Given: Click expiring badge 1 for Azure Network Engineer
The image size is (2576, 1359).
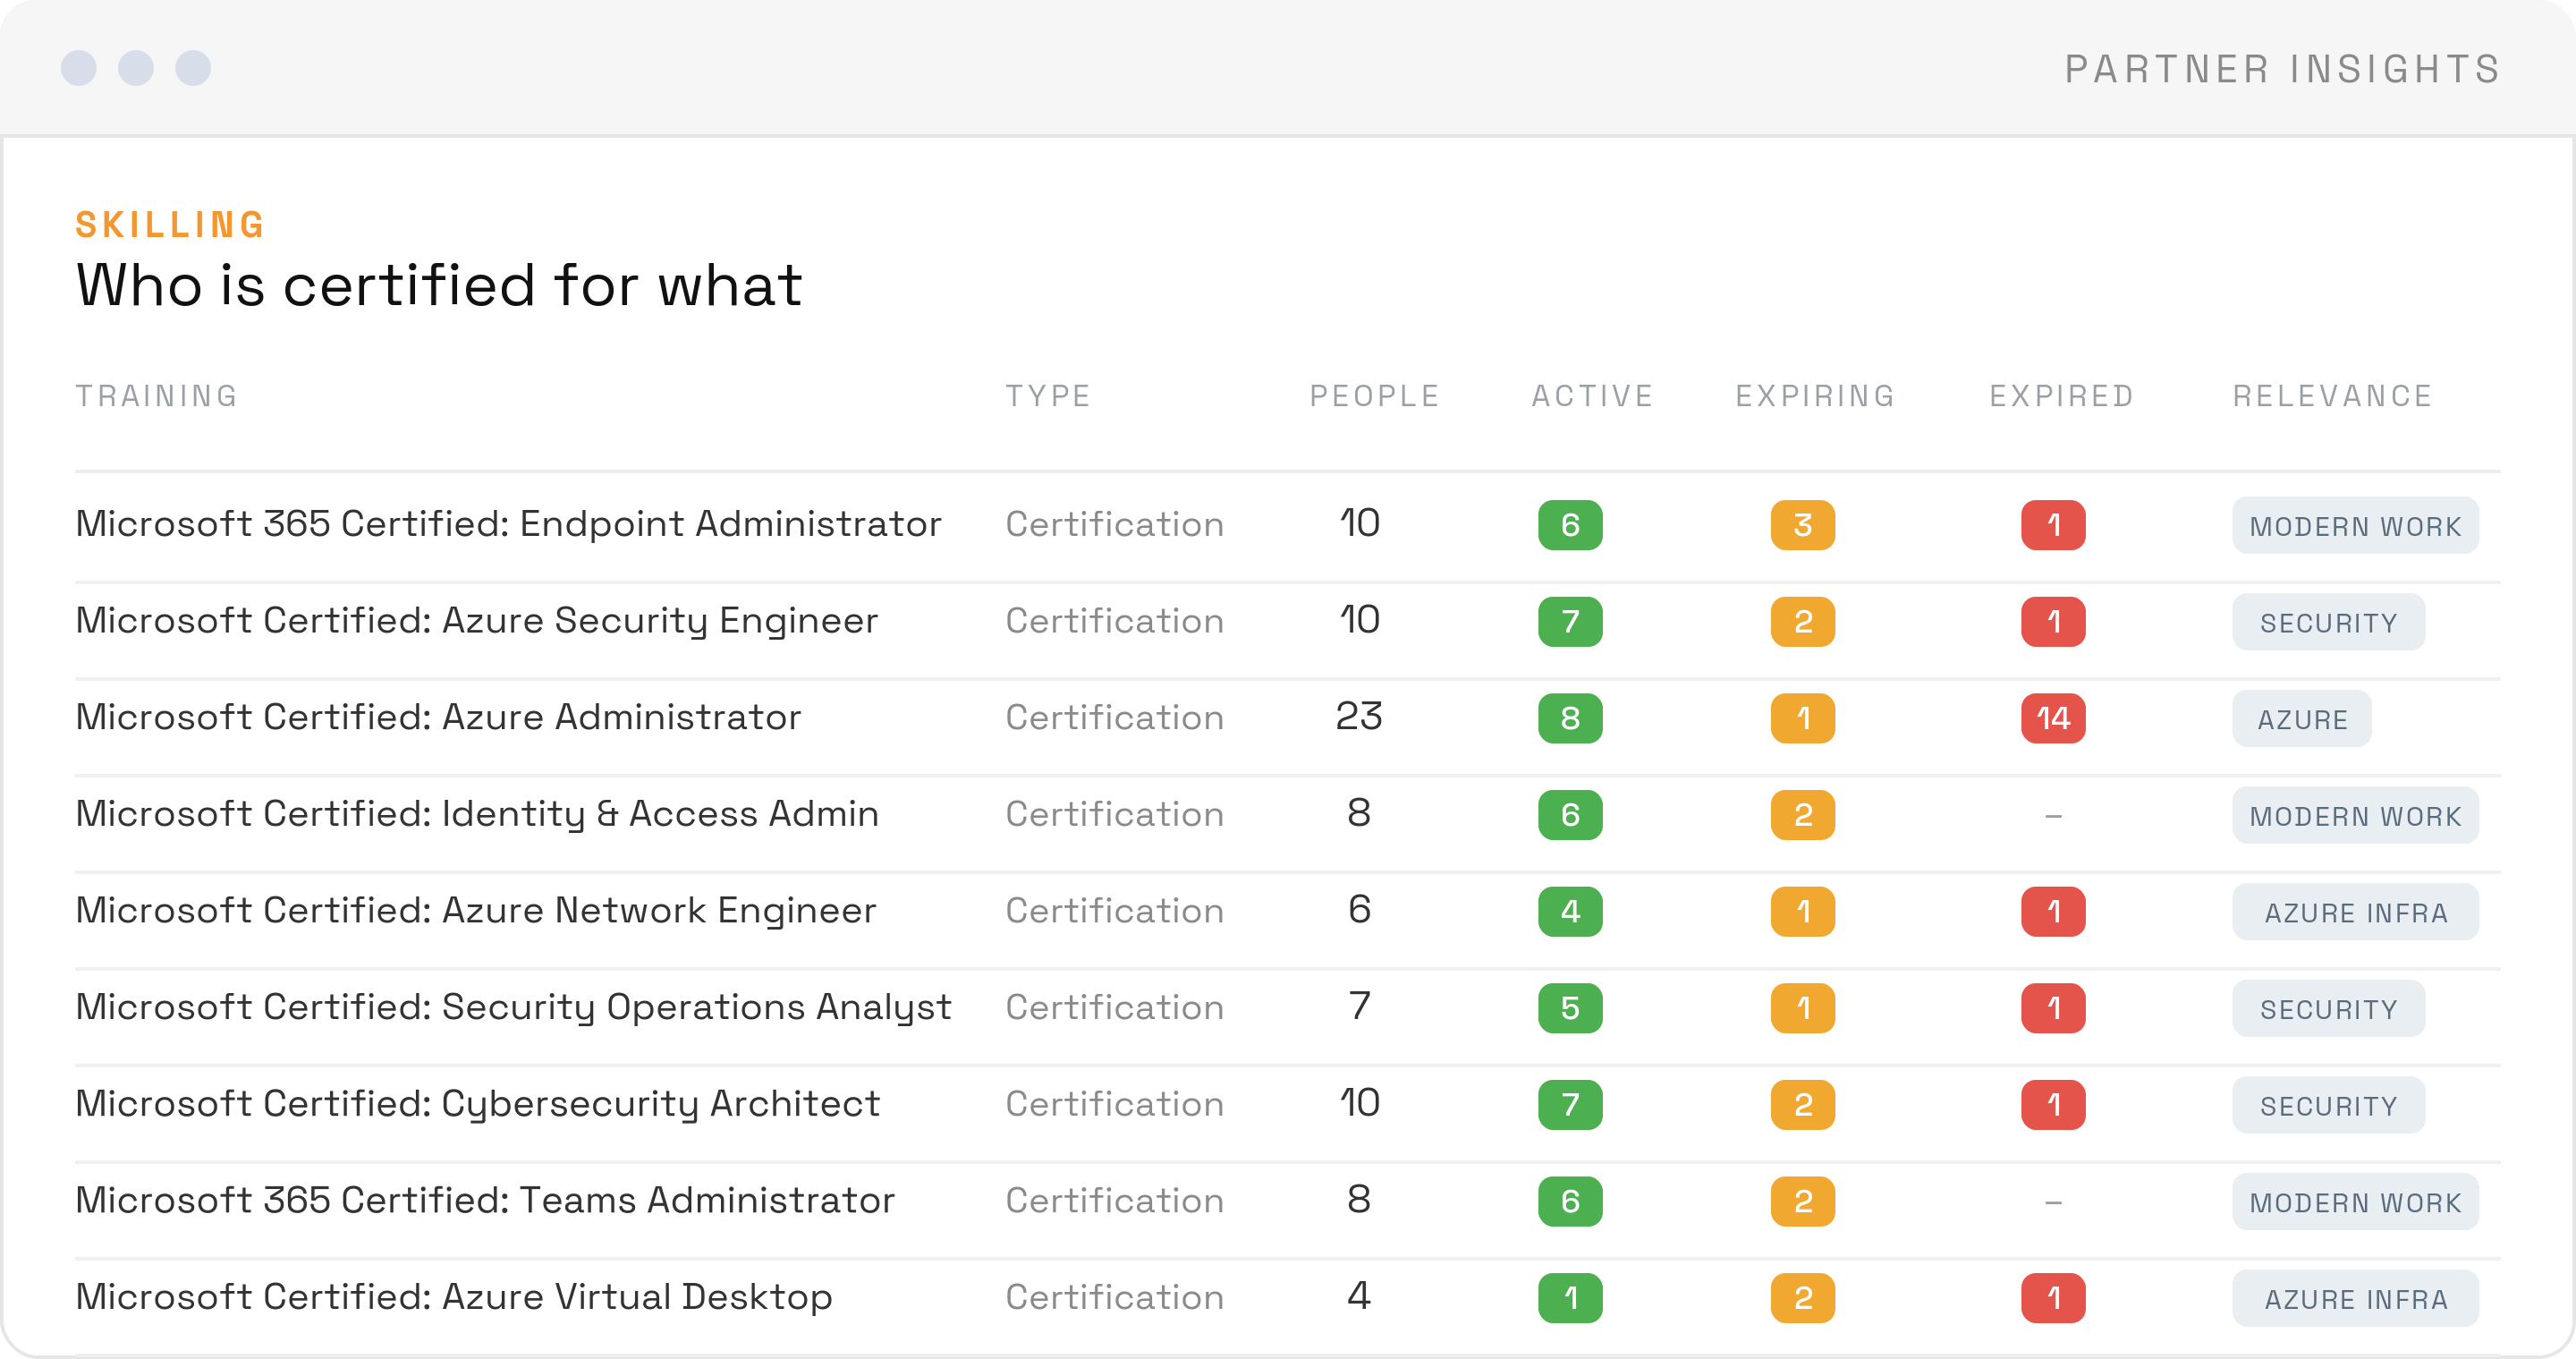Looking at the screenshot, I should click(1803, 912).
